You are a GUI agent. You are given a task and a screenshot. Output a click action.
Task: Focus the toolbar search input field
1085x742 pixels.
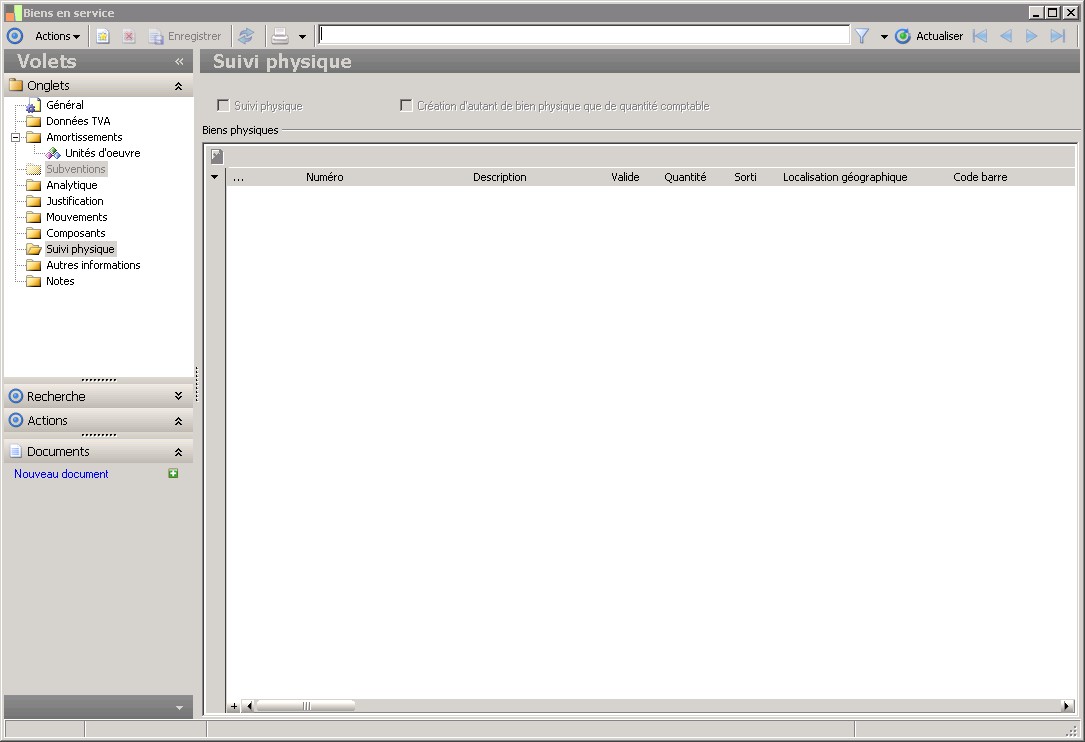coord(584,35)
